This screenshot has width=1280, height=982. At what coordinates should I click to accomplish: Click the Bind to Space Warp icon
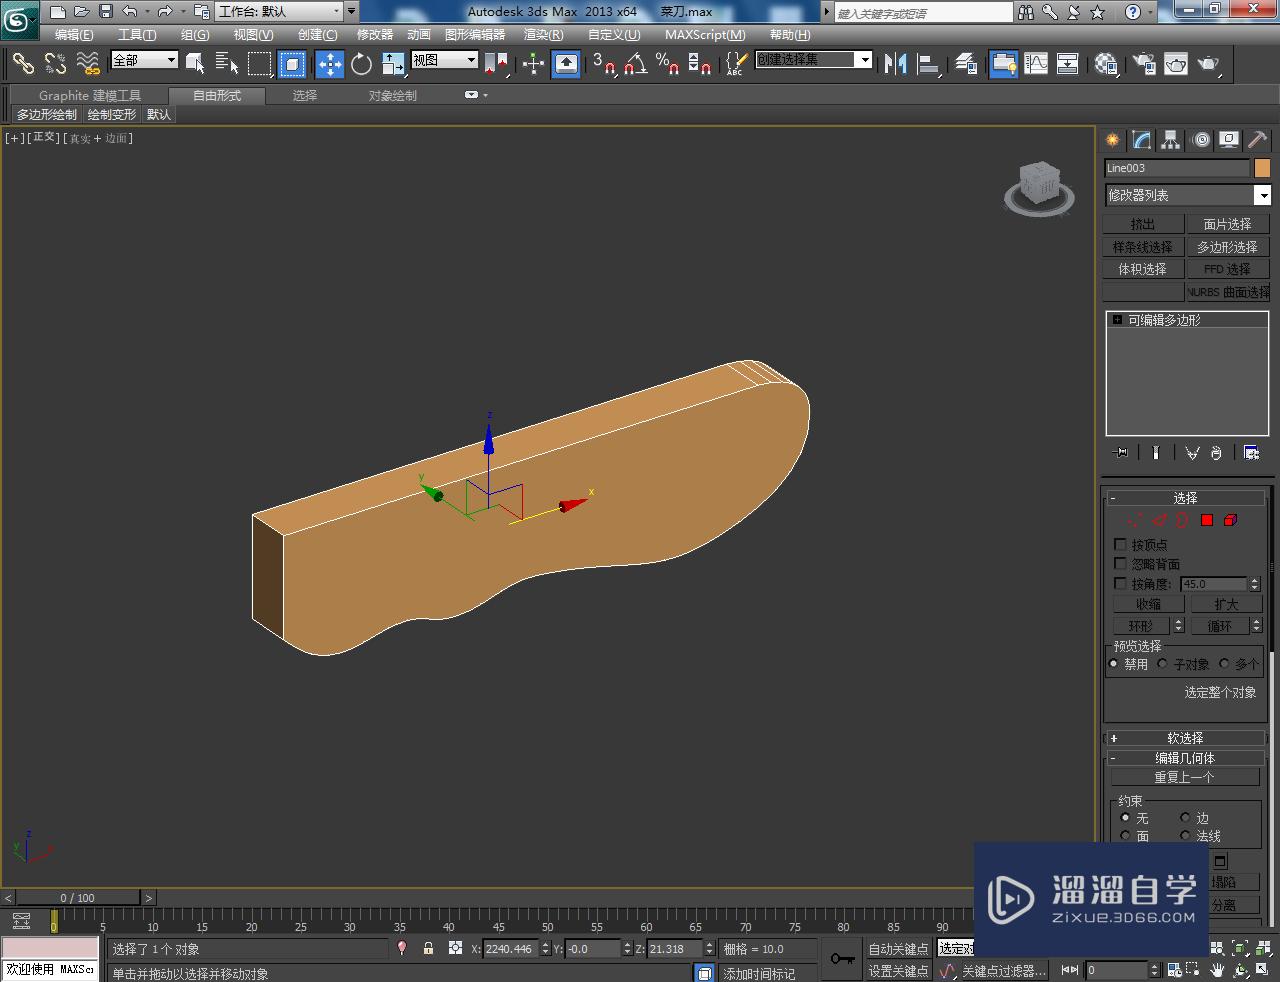point(88,64)
